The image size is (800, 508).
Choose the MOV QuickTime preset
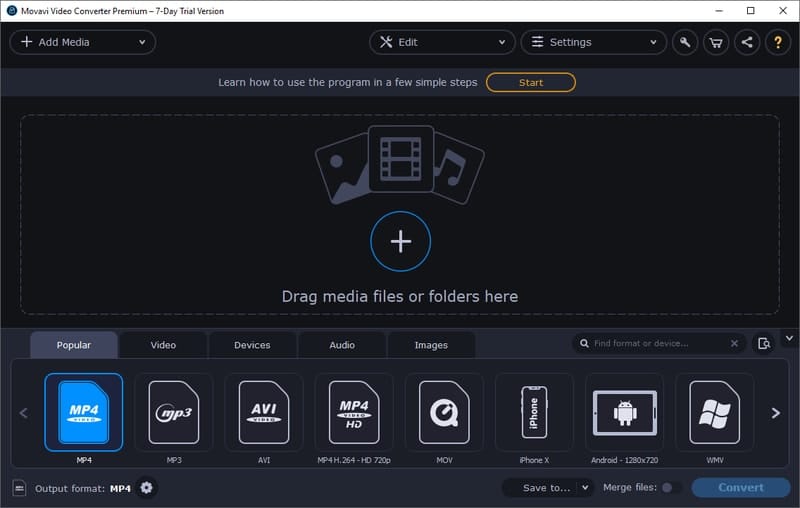click(444, 412)
